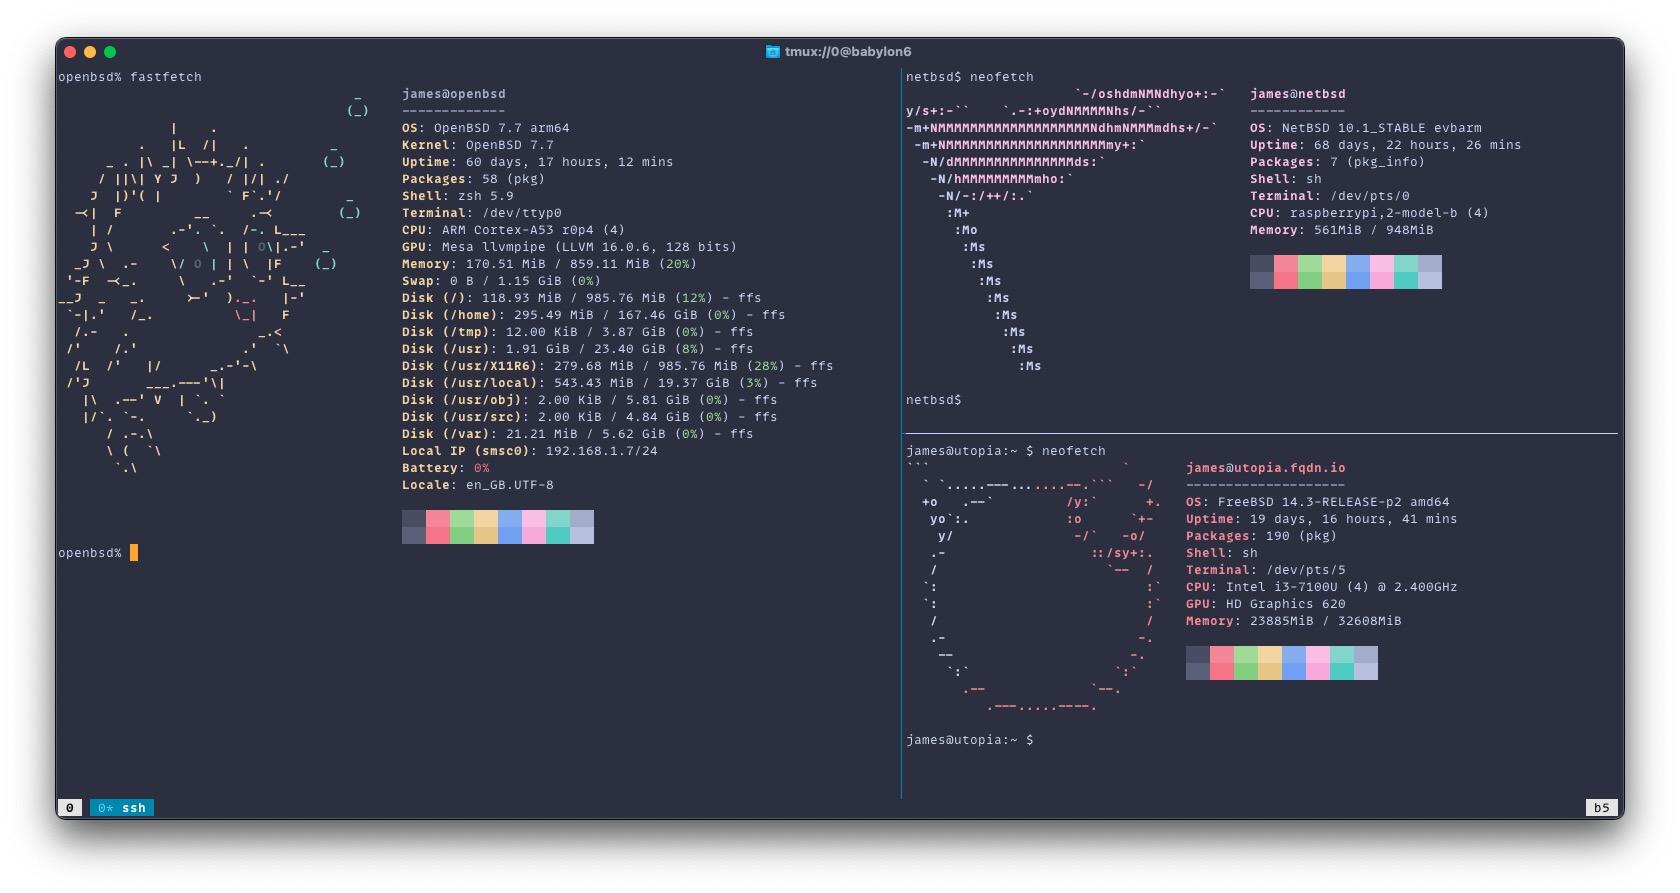The width and height of the screenshot is (1680, 893).
Task: Click the 'james@openbsd' header text
Action: point(454,94)
